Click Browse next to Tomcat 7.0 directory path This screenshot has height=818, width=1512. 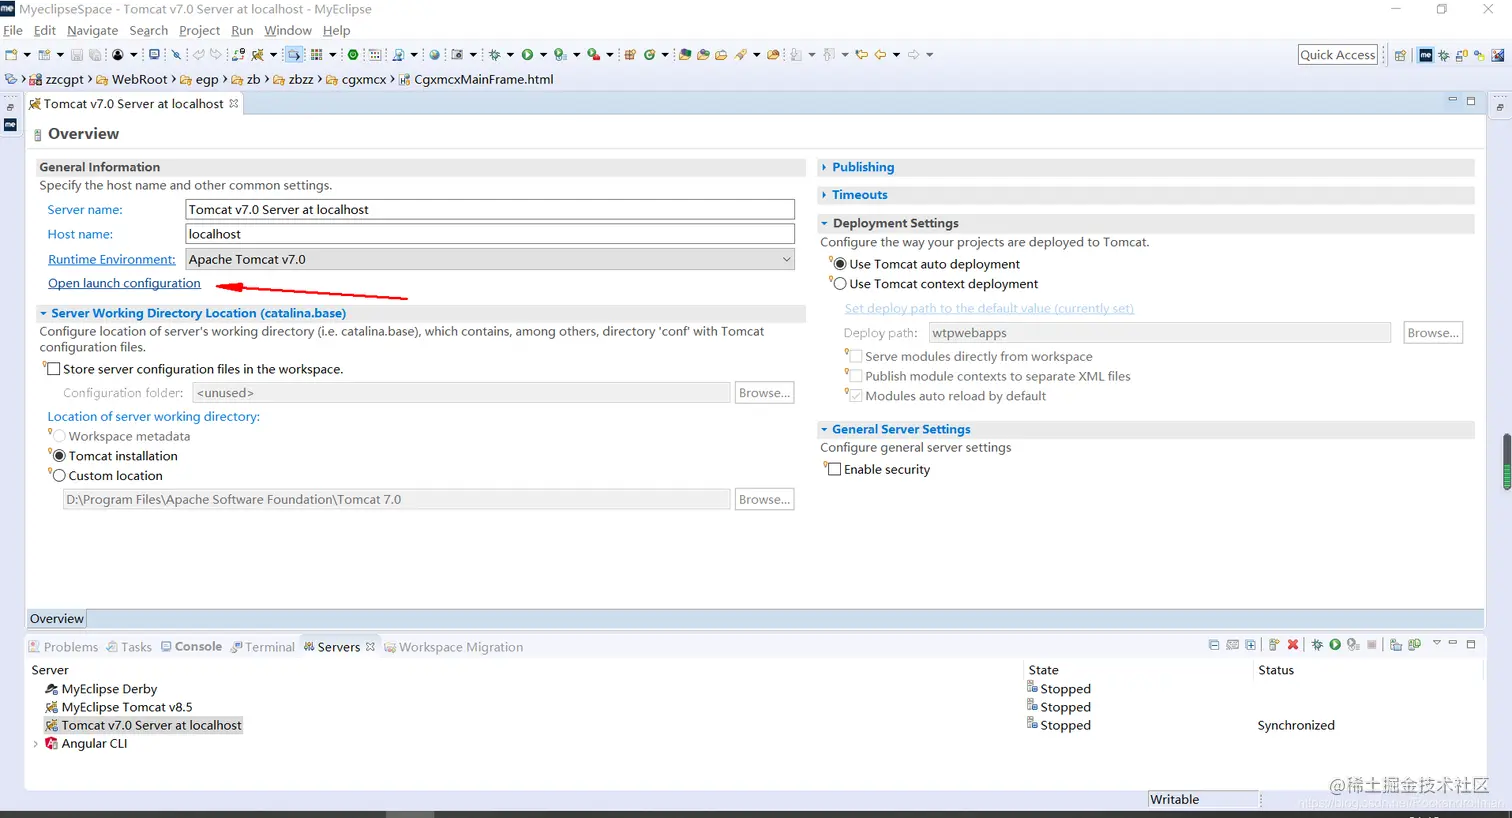(764, 499)
